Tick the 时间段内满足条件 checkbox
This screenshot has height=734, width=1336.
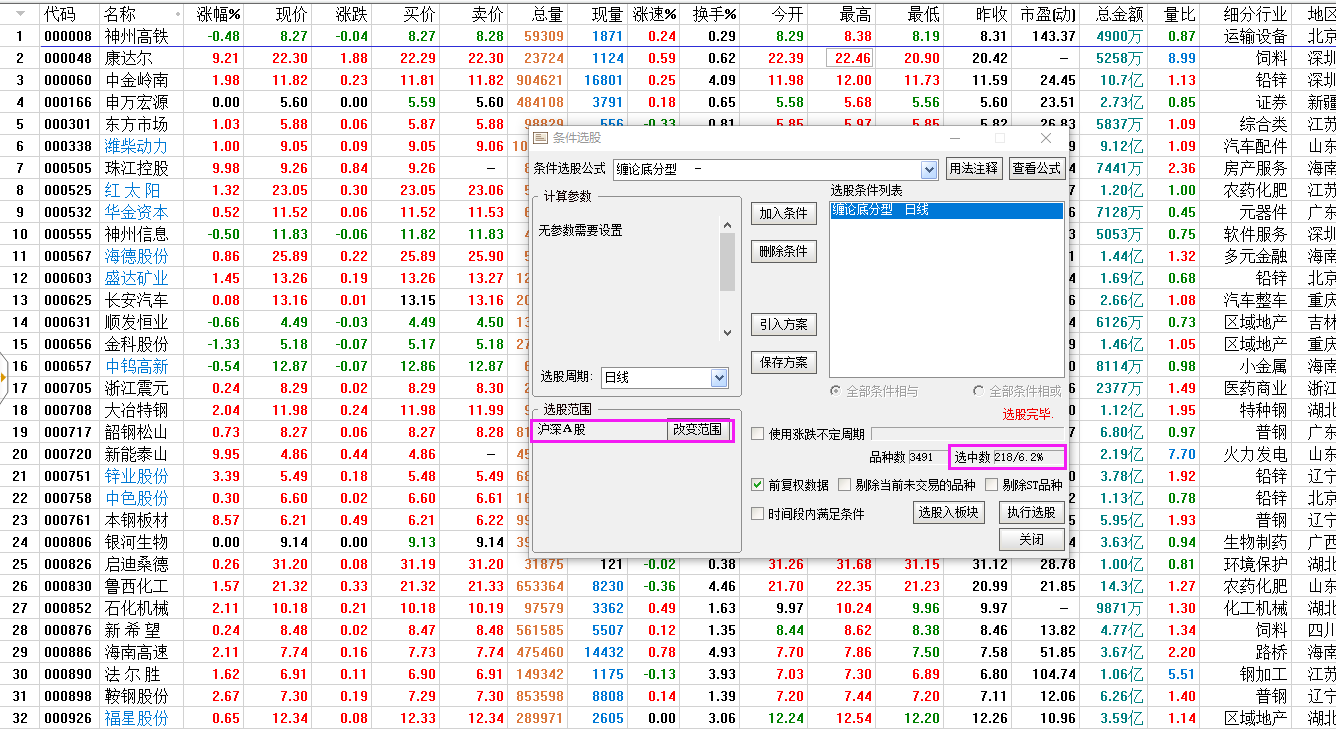pos(758,514)
